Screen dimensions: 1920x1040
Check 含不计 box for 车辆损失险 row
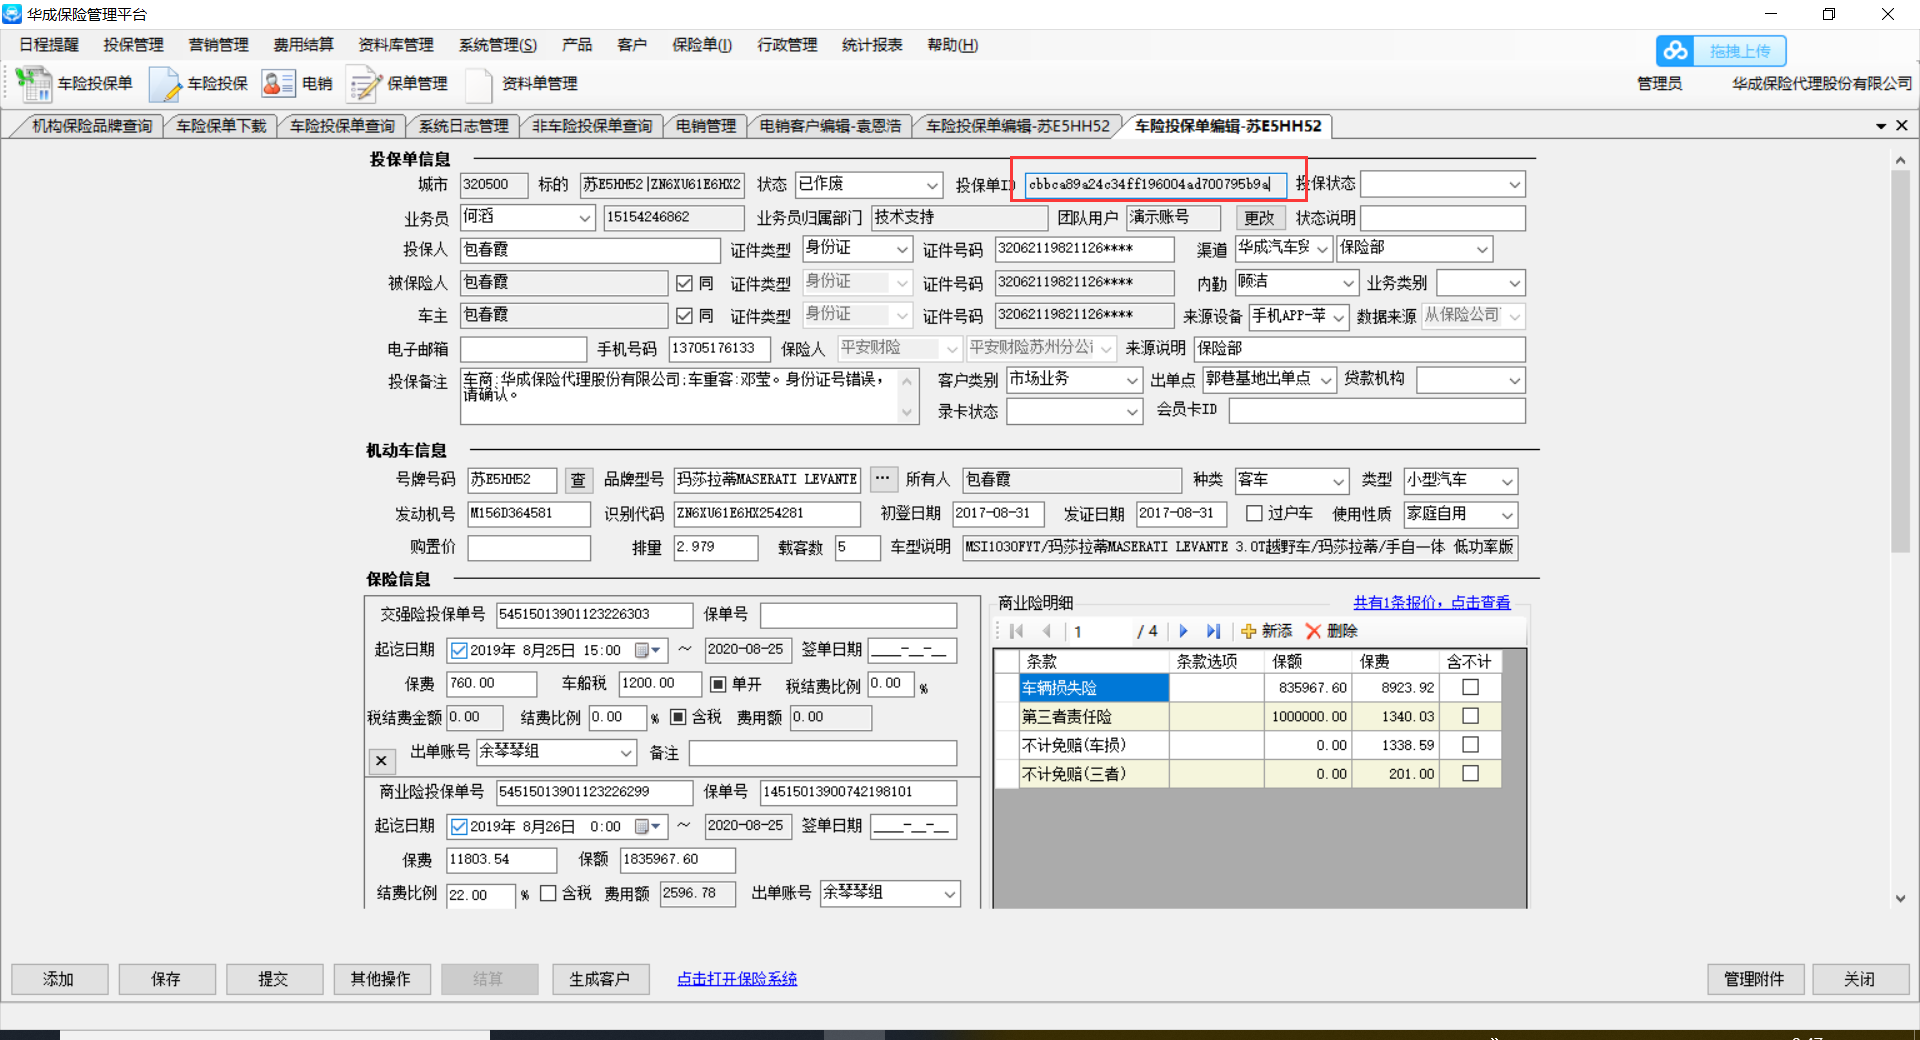pos(1470,687)
